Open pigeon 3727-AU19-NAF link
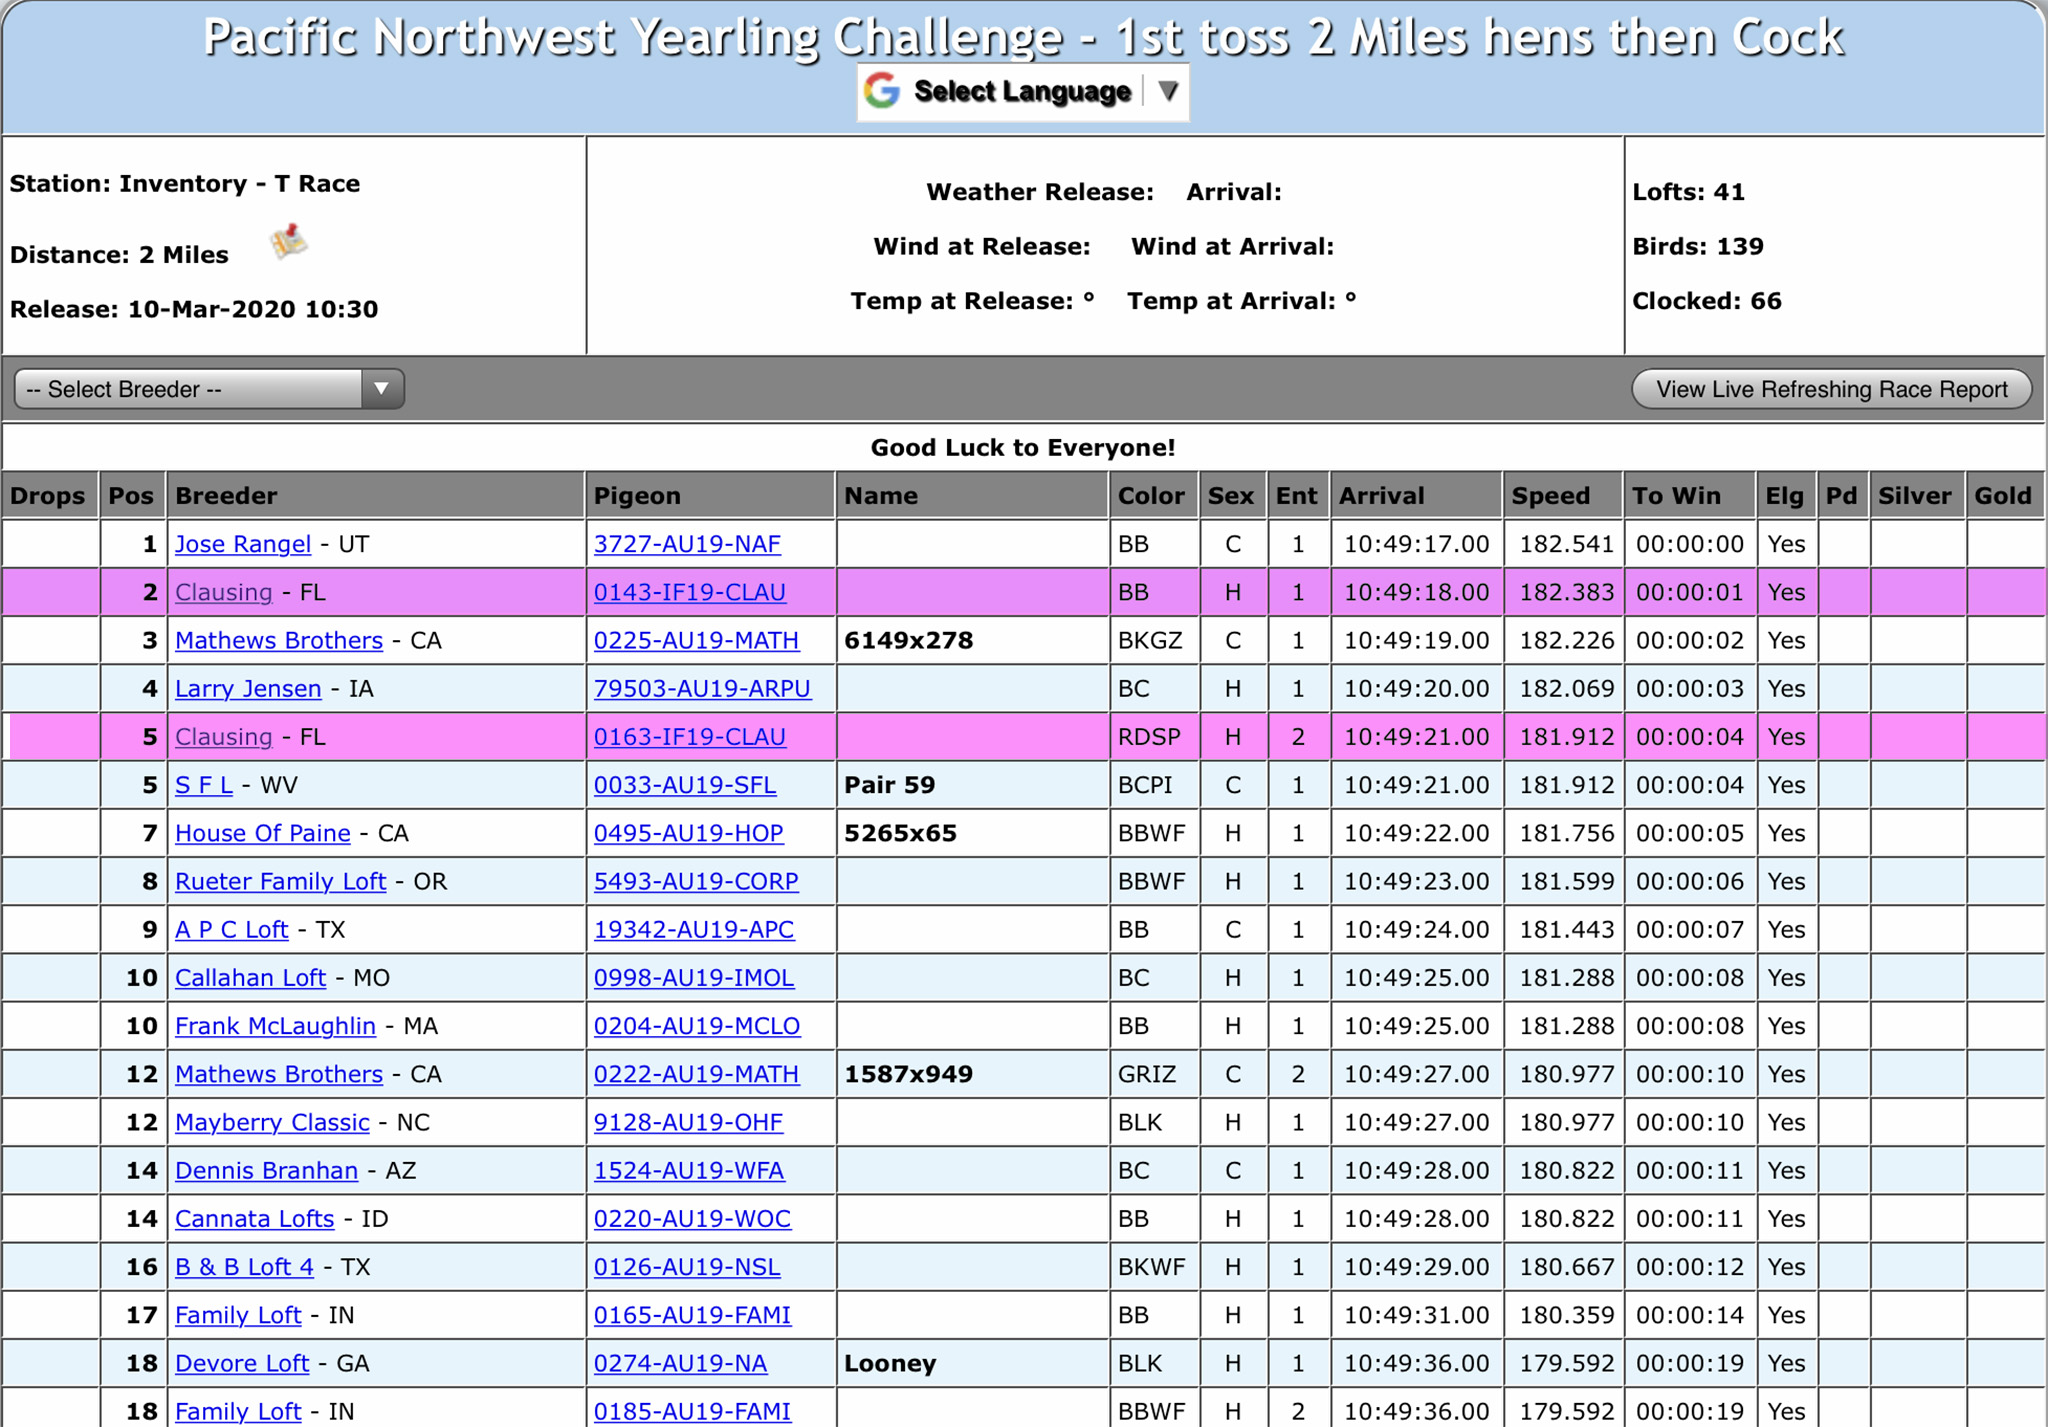The image size is (2048, 1427). [687, 544]
